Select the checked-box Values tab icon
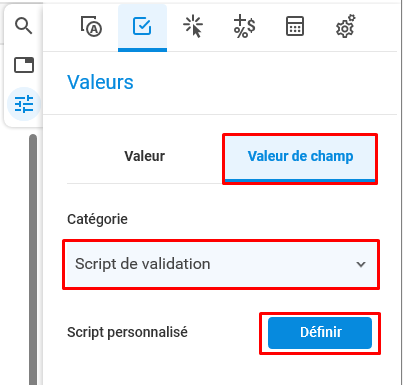This screenshot has width=403, height=385. click(142, 27)
